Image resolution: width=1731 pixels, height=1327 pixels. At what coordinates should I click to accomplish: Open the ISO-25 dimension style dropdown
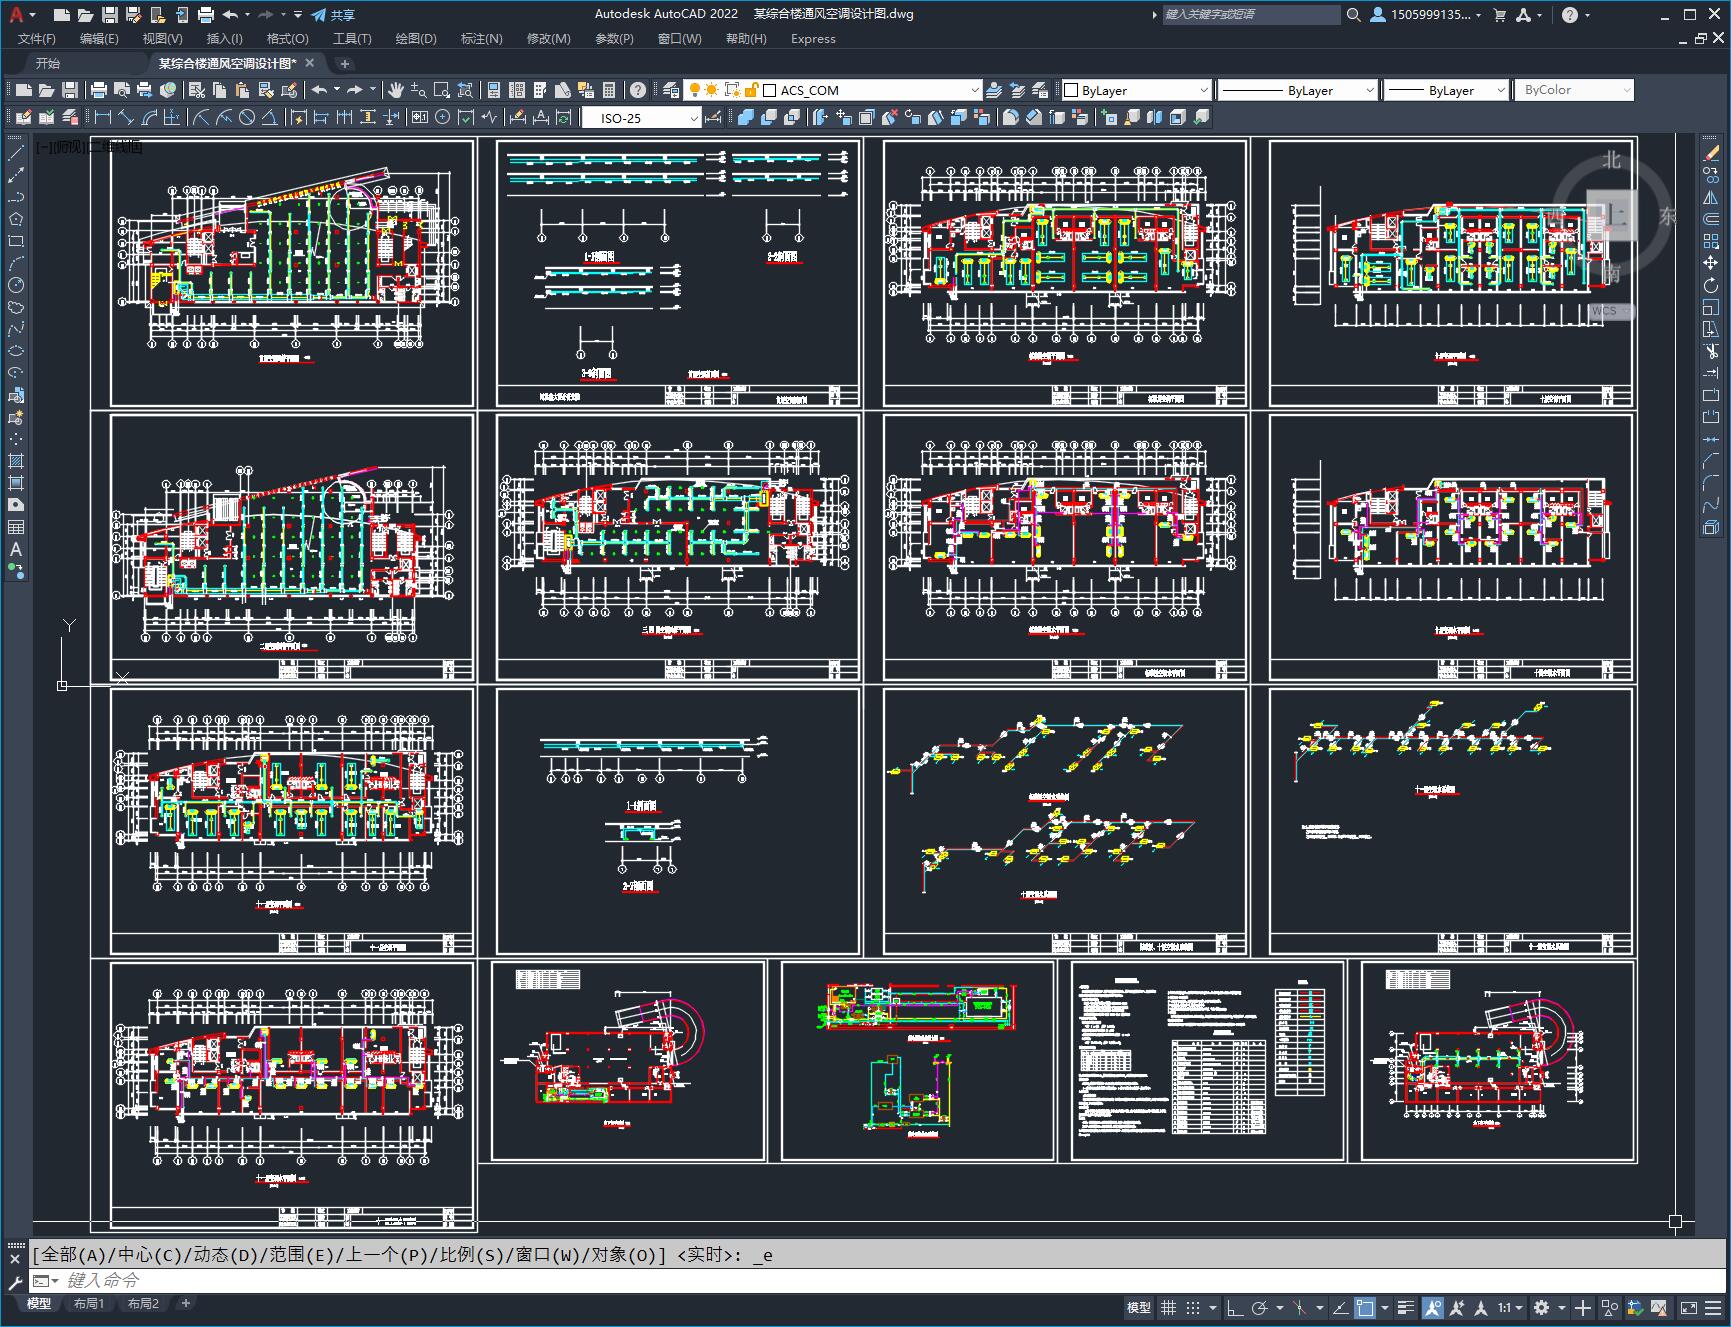694,118
